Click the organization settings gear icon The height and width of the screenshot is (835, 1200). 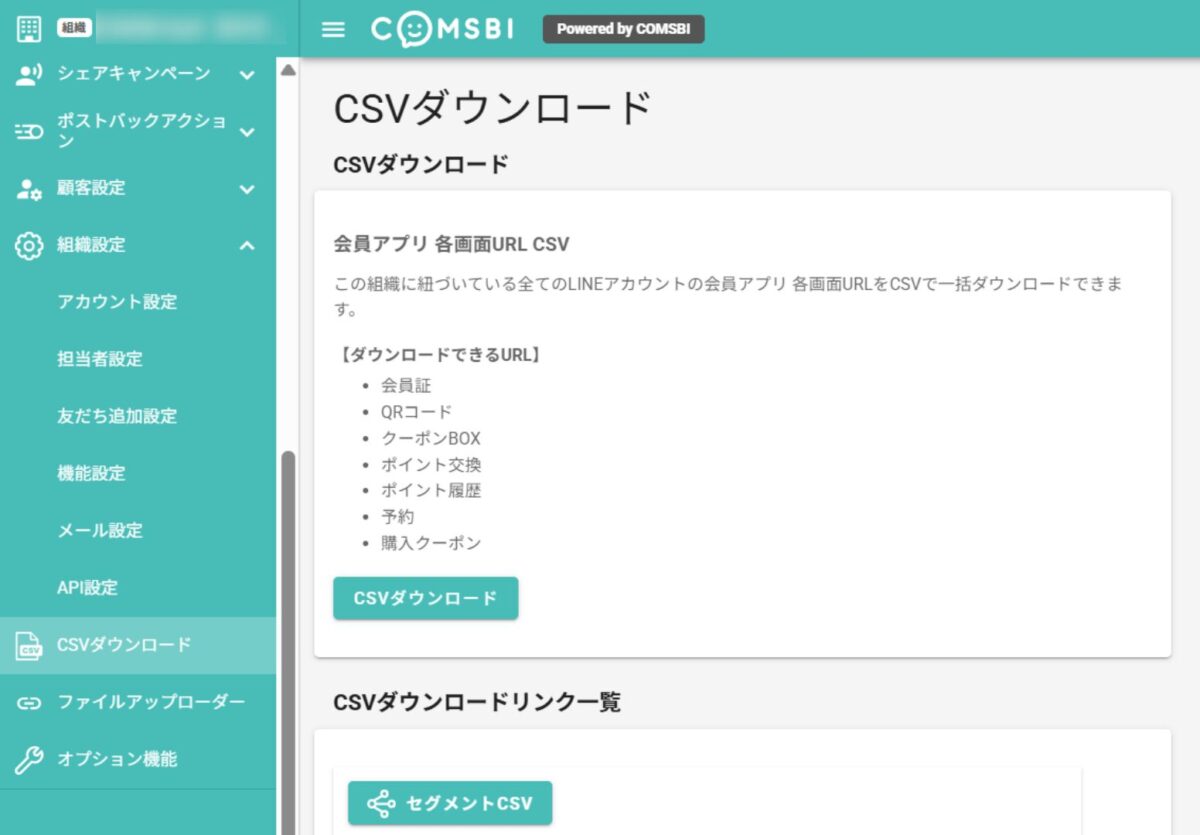29,246
